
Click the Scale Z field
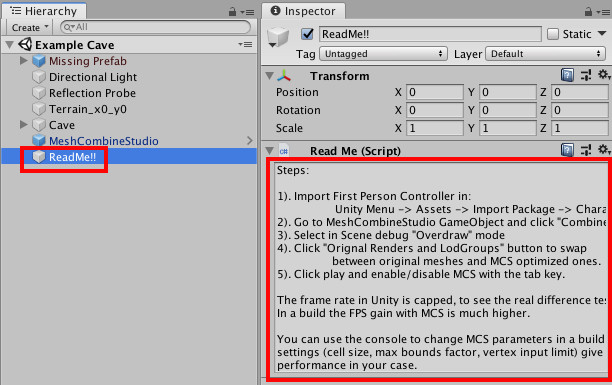tap(580, 128)
